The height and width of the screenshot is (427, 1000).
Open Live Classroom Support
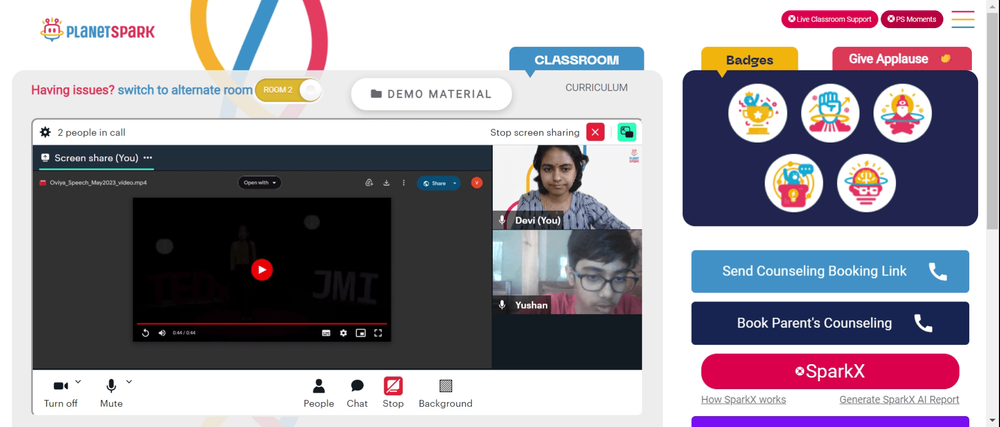(x=829, y=19)
